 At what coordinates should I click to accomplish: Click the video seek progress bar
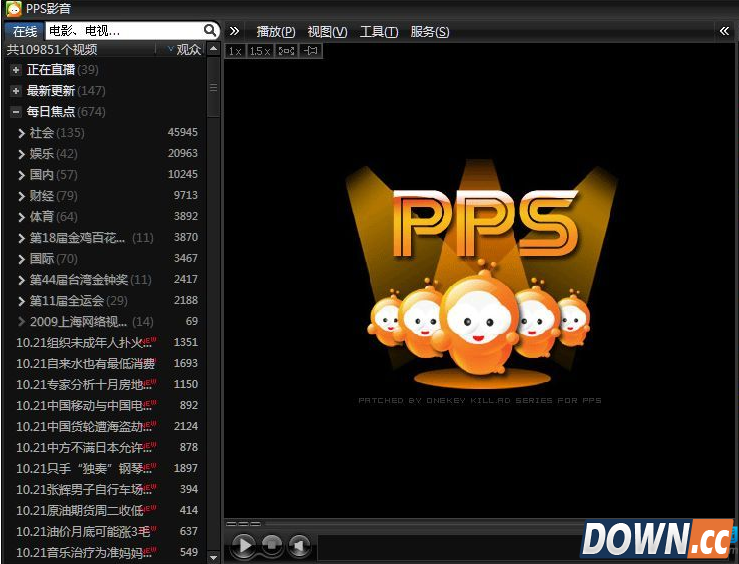pyautogui.click(x=480, y=523)
